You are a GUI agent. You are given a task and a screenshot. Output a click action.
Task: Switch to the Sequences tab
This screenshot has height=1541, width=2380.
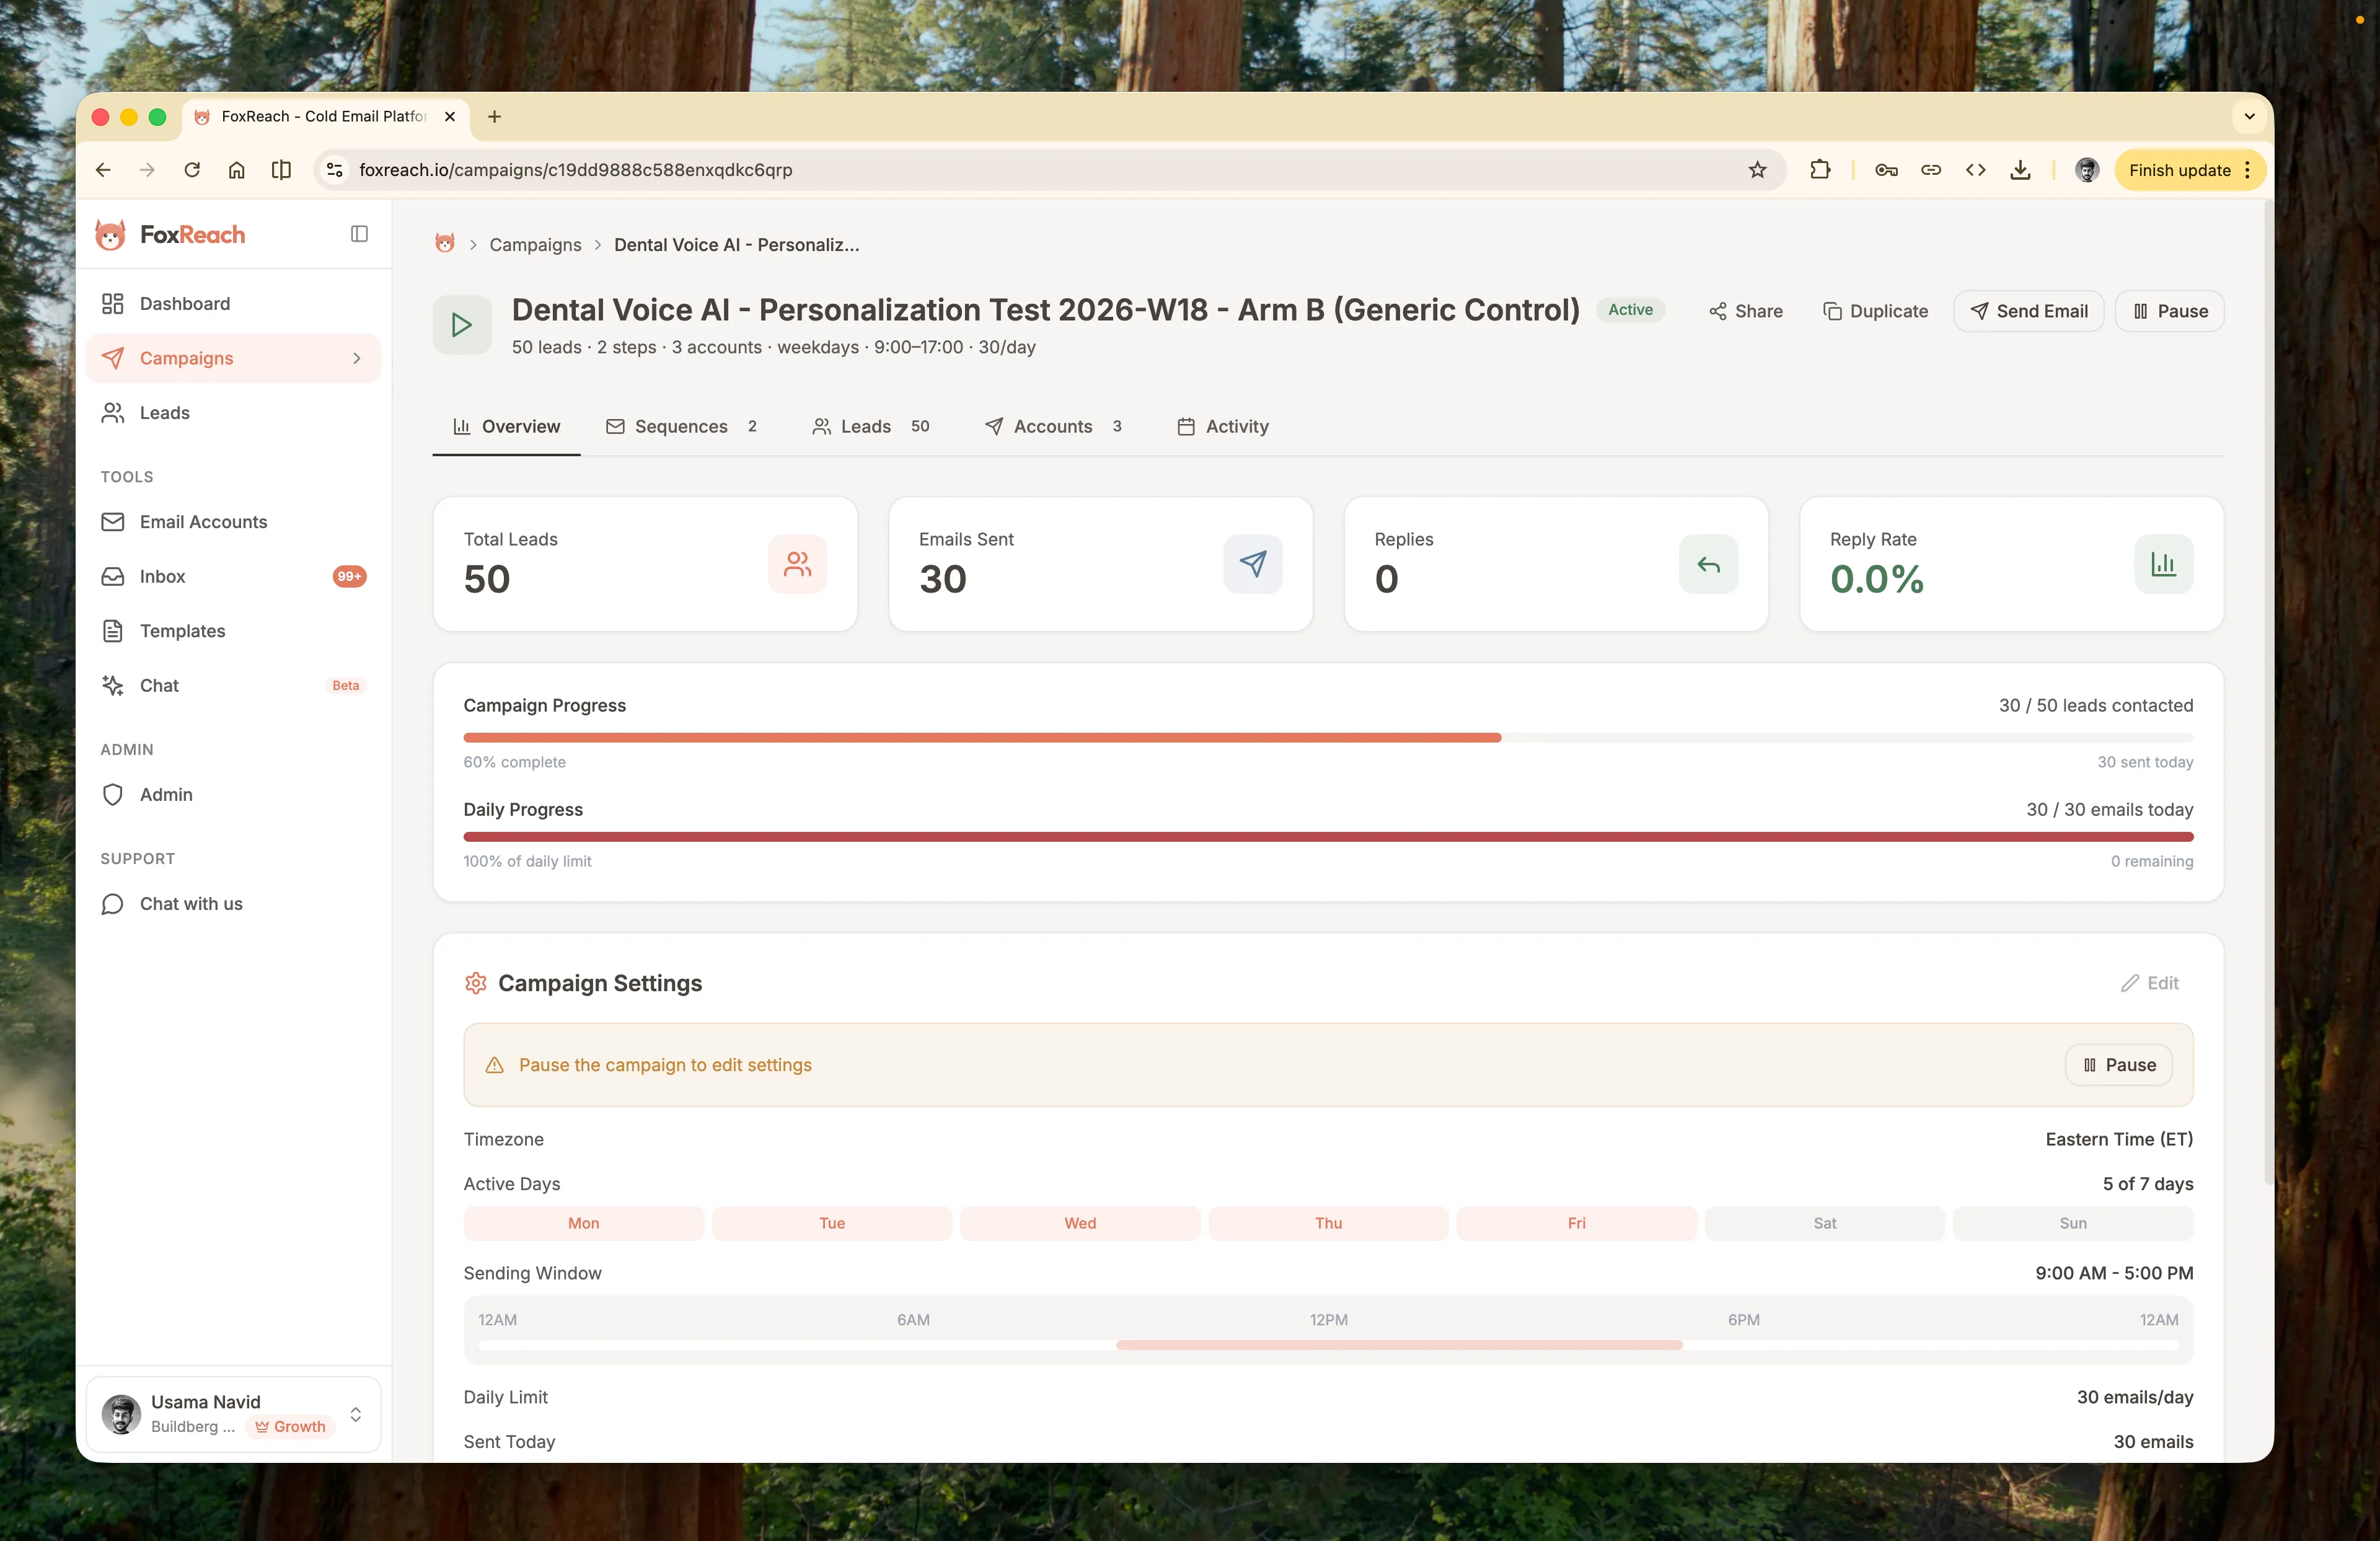click(x=681, y=426)
